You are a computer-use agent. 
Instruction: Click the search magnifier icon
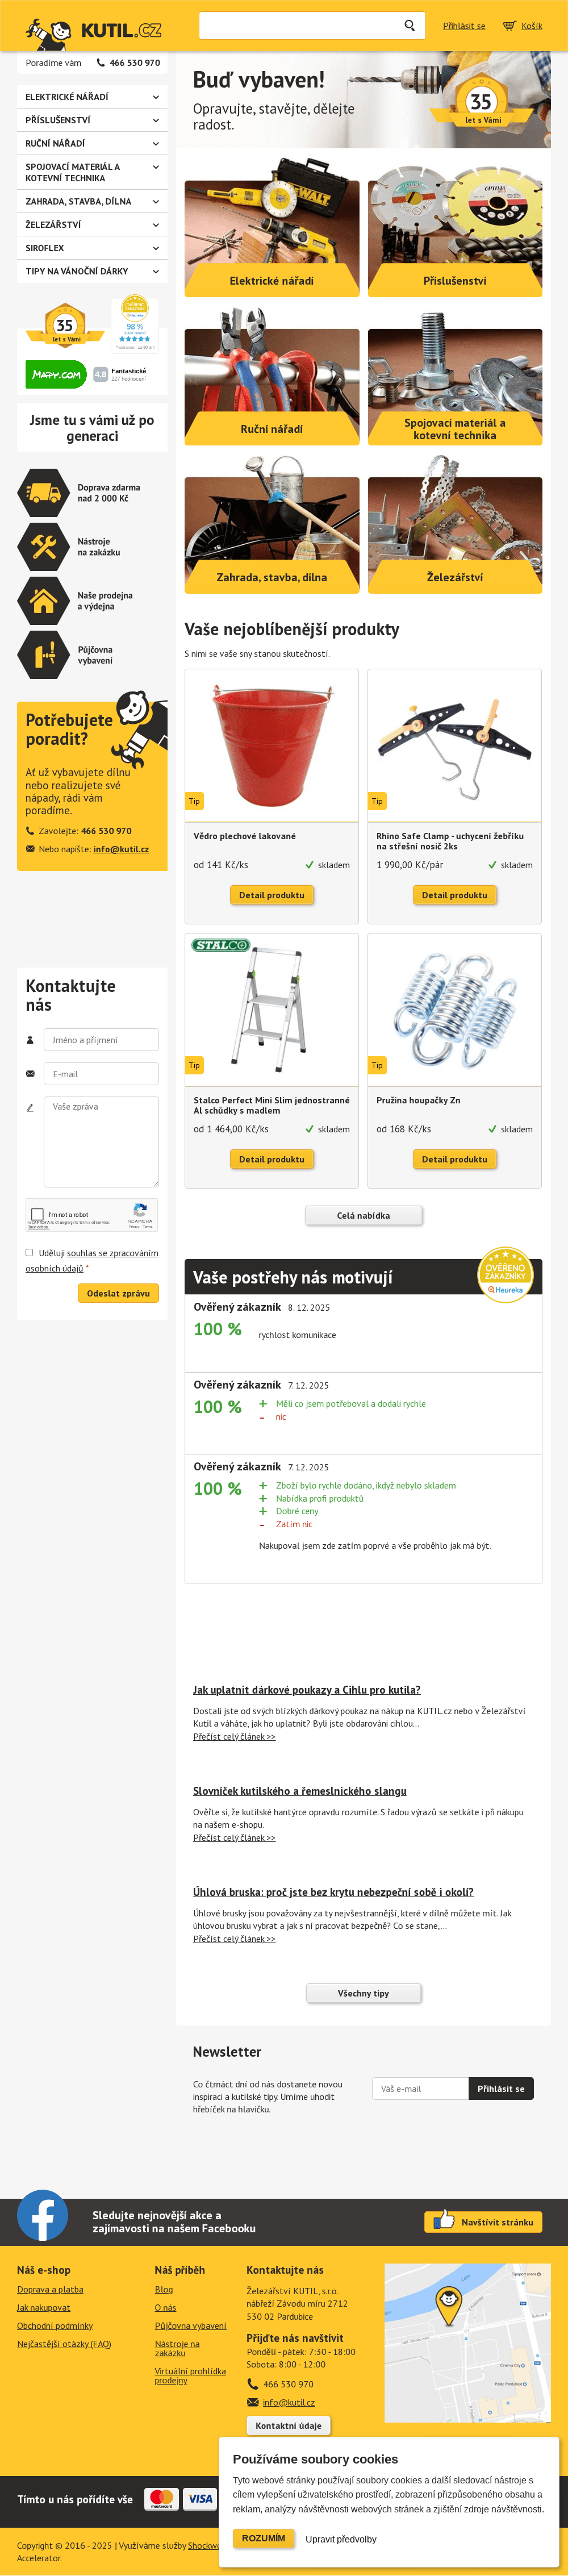pyautogui.click(x=409, y=26)
